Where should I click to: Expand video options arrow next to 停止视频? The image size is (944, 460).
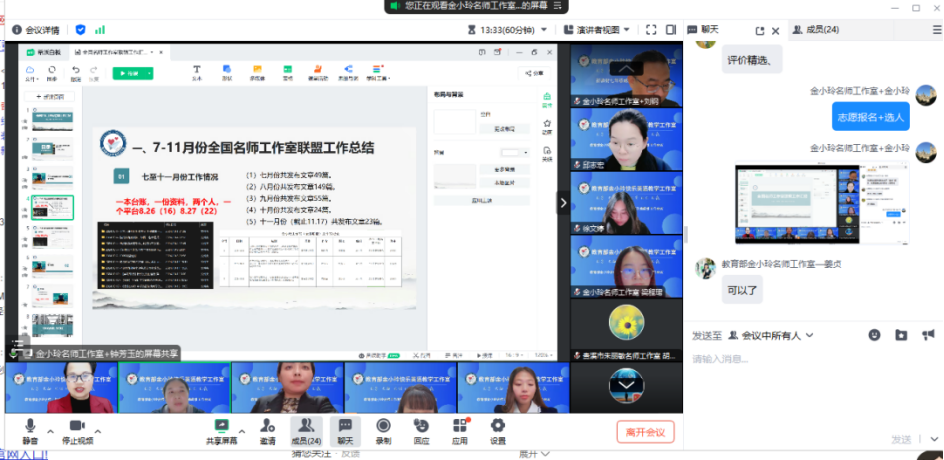[x=98, y=431]
